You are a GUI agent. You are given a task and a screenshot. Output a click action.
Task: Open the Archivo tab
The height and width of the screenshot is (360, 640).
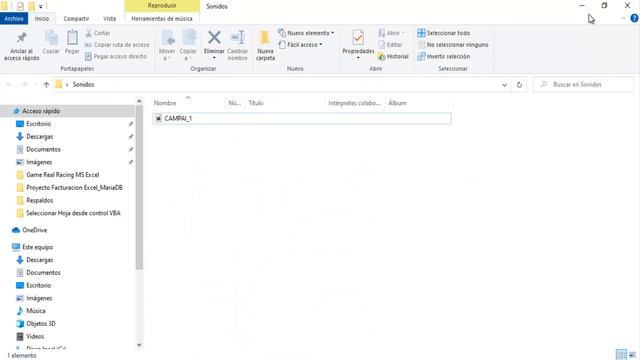pyautogui.click(x=14, y=18)
